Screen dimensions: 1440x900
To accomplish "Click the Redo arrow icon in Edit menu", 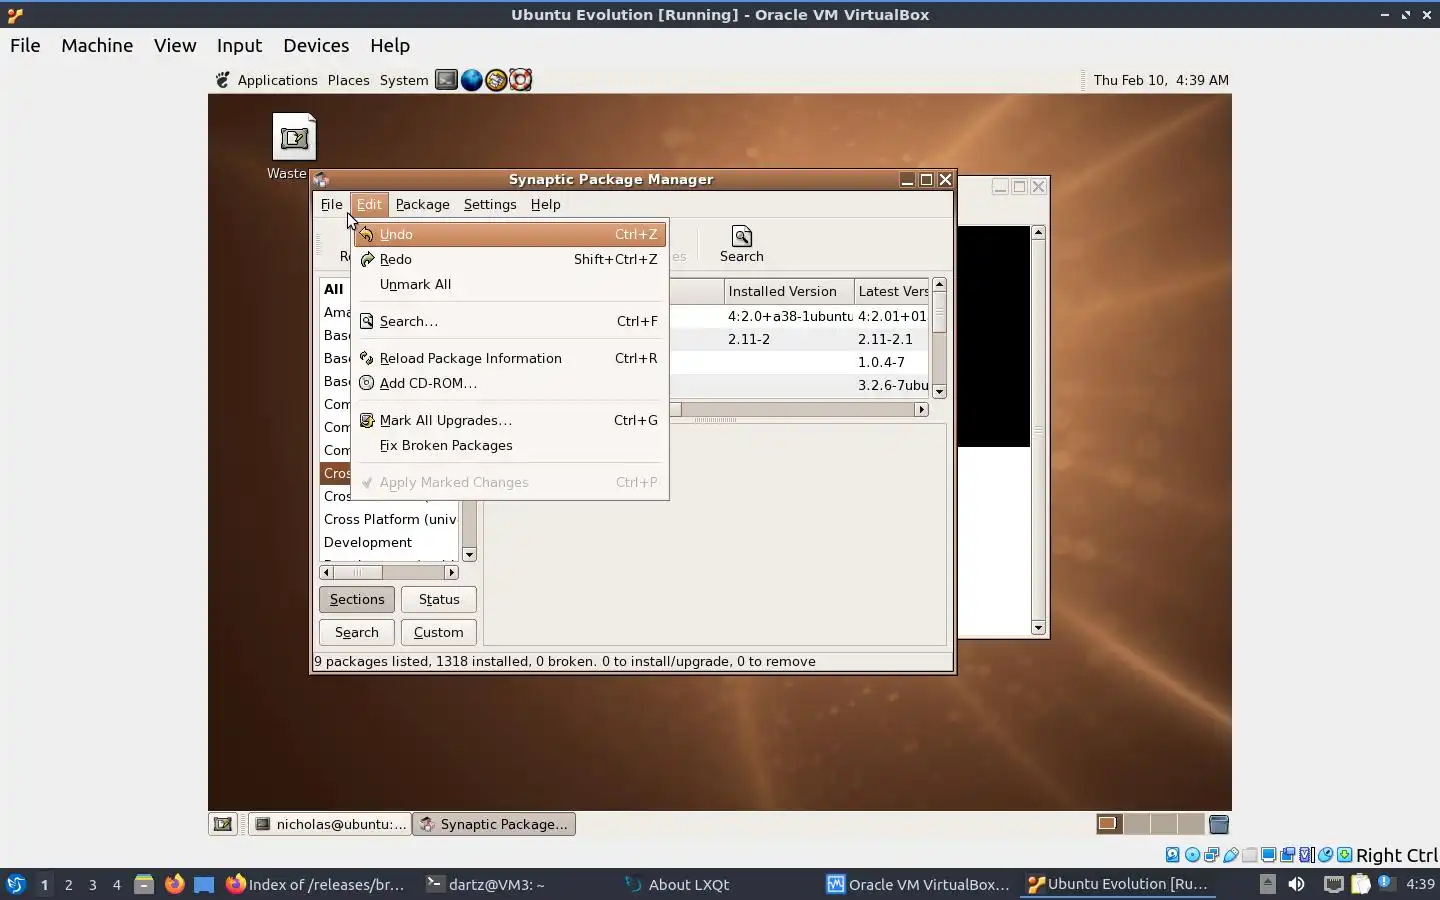I will pyautogui.click(x=367, y=259).
